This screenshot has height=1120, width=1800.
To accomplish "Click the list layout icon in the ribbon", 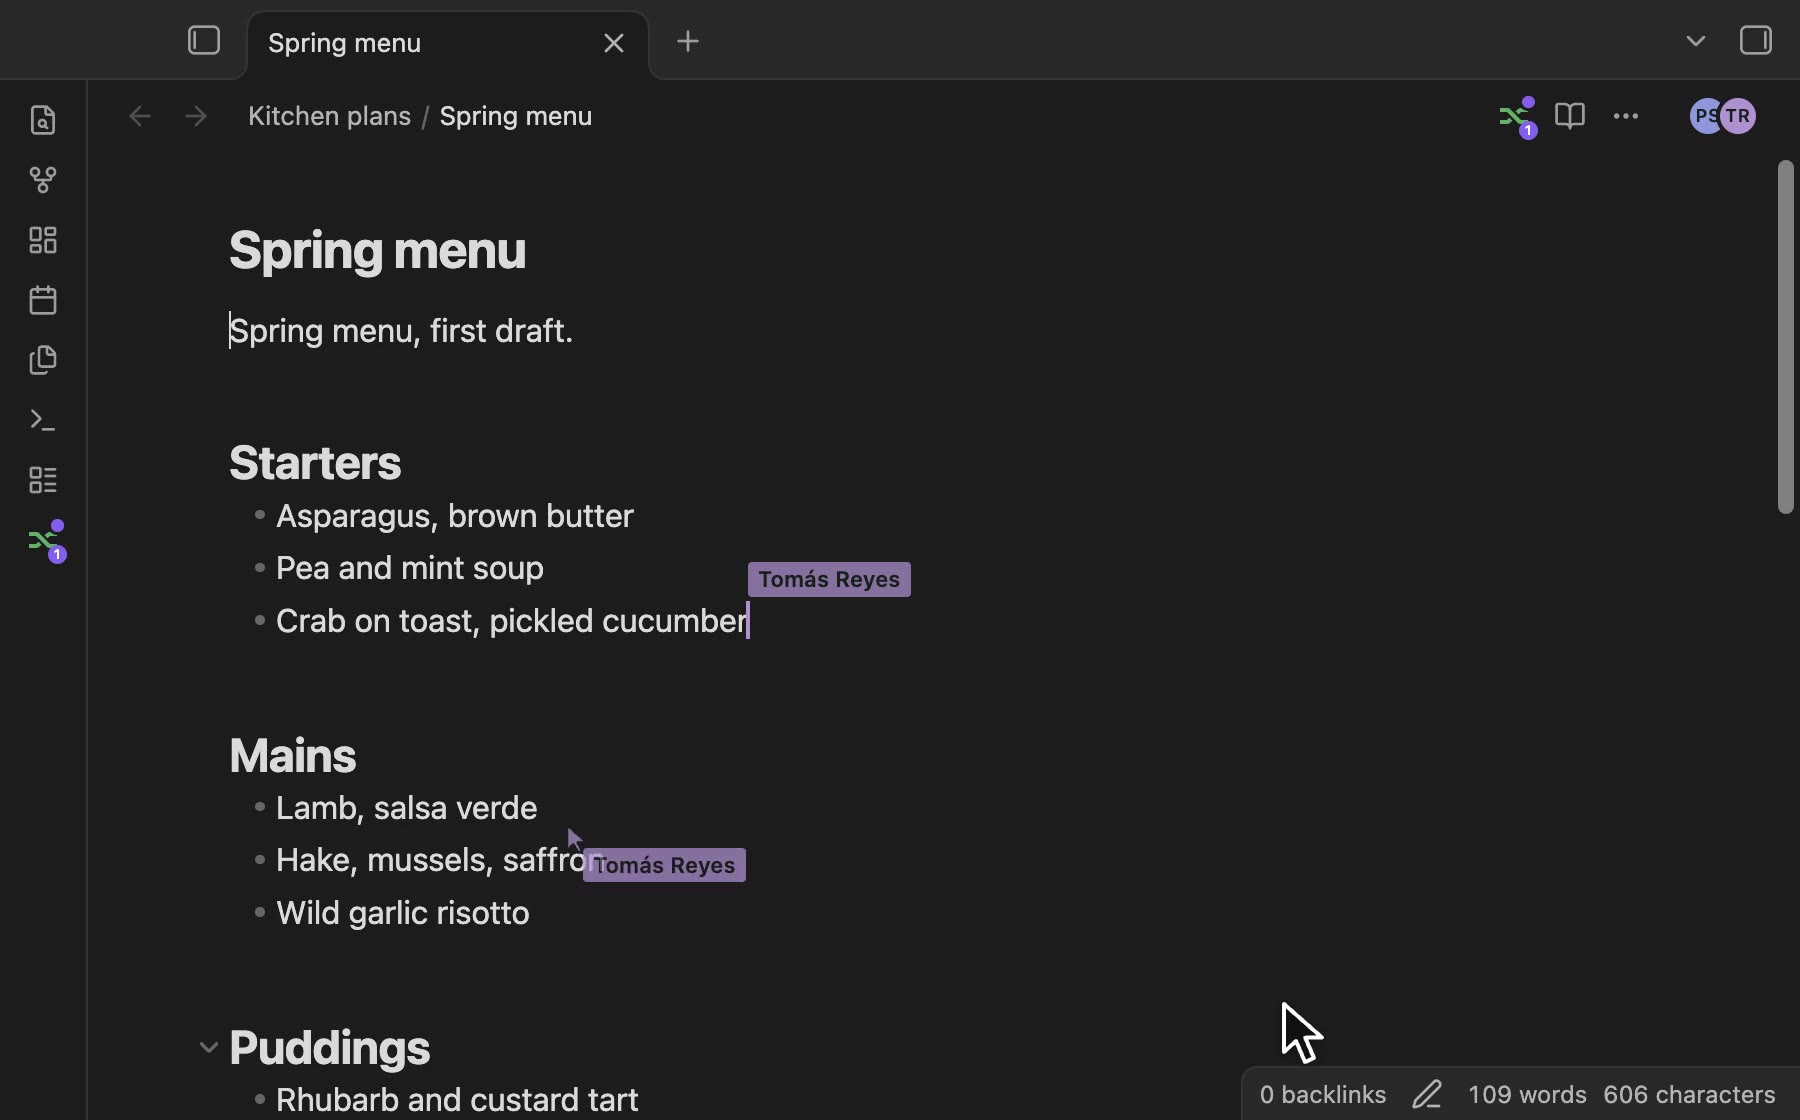I will point(43,480).
